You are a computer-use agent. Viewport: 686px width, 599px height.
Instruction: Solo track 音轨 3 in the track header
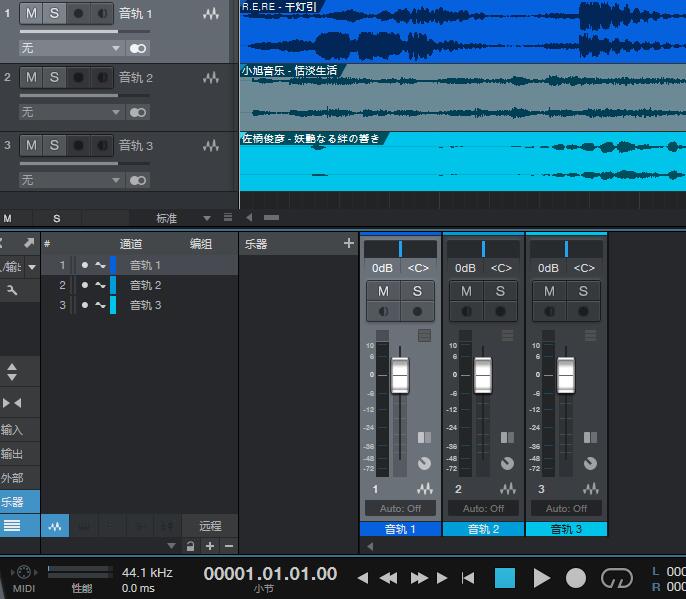(x=54, y=145)
